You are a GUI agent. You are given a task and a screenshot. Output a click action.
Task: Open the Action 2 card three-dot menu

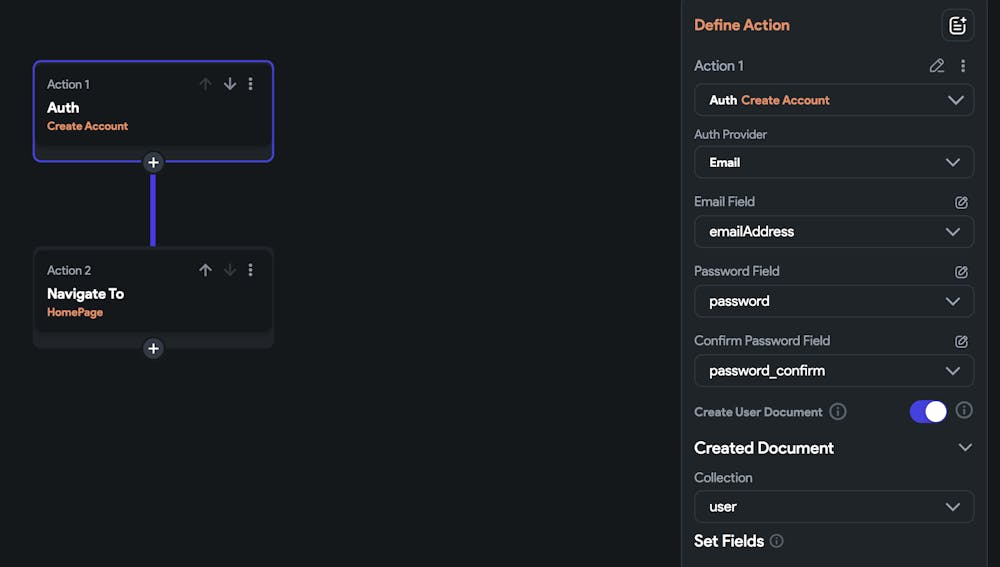point(250,270)
